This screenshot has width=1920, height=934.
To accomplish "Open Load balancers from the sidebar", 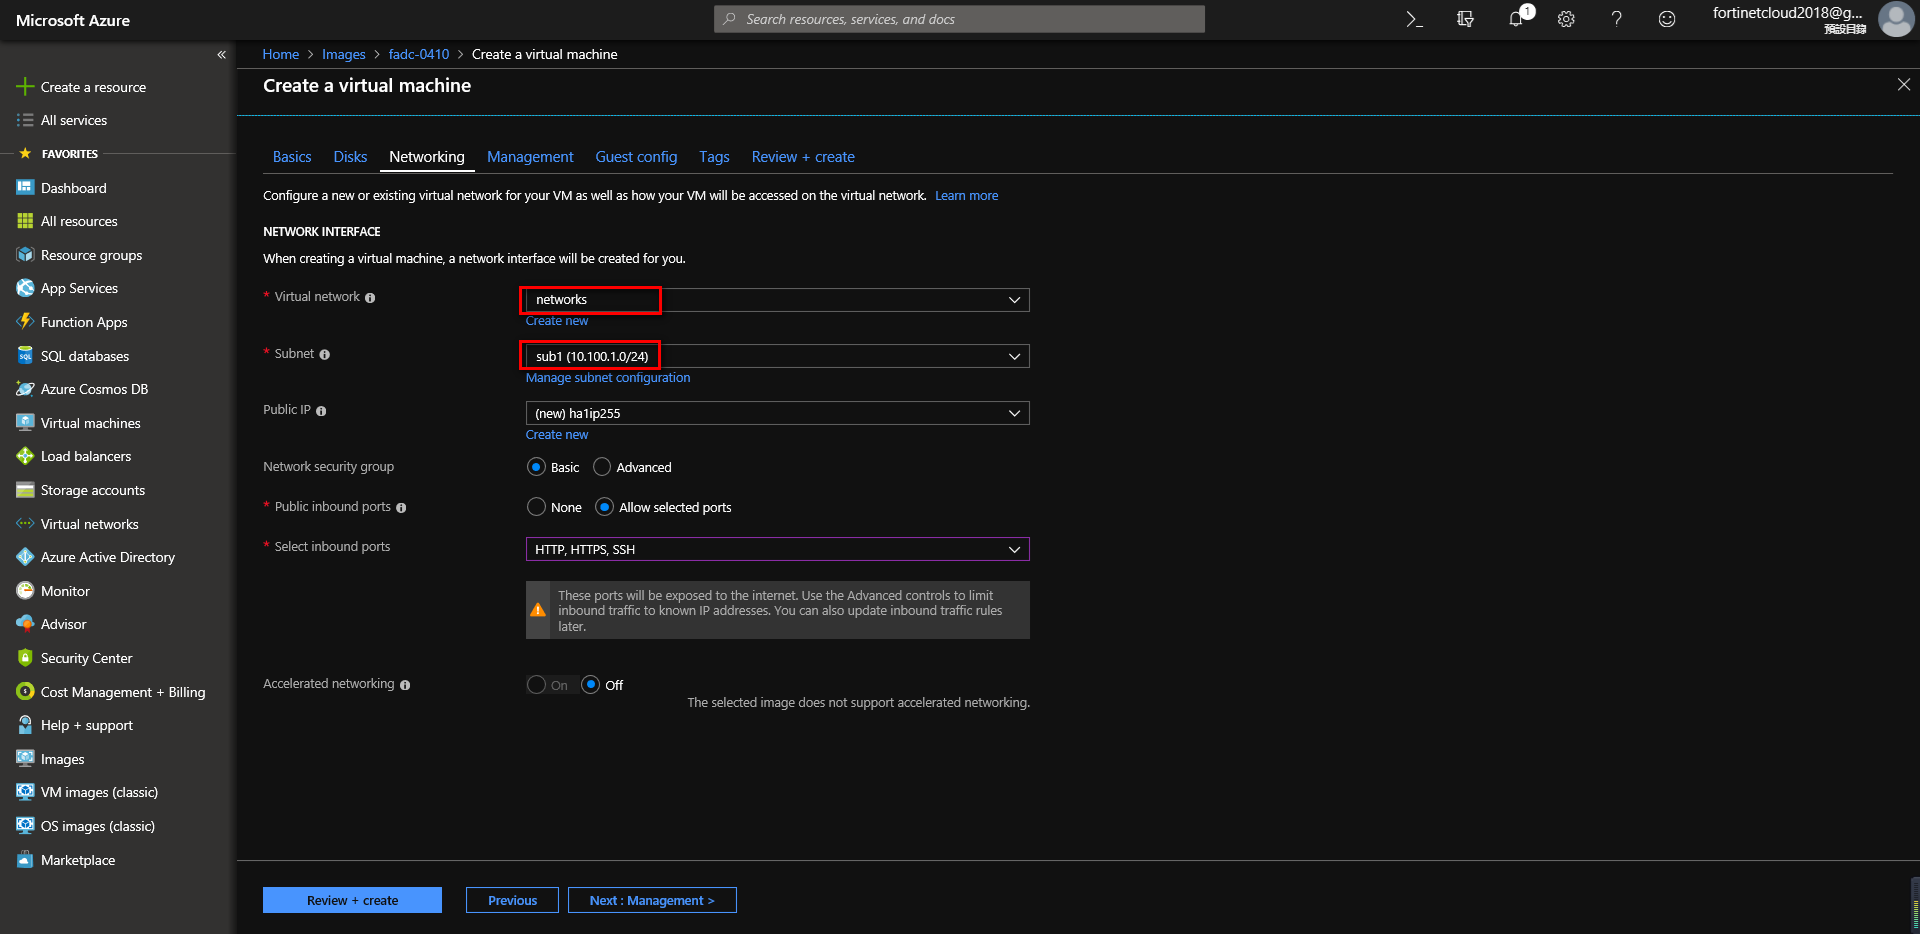I will pos(86,456).
